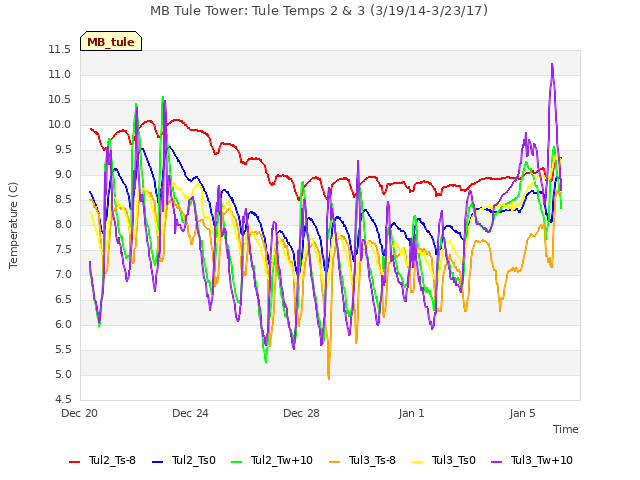
Task: Click the 7.5 y-axis tick label
Action: pyautogui.click(x=63, y=250)
